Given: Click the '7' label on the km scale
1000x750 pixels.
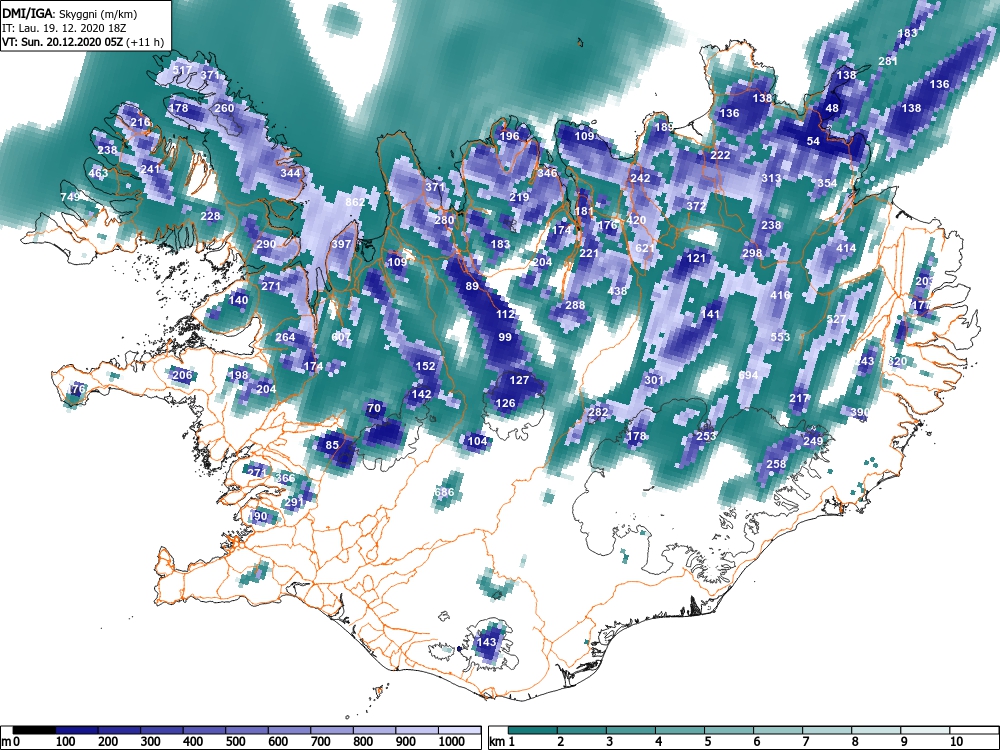Looking at the screenshot, I should click(805, 742).
